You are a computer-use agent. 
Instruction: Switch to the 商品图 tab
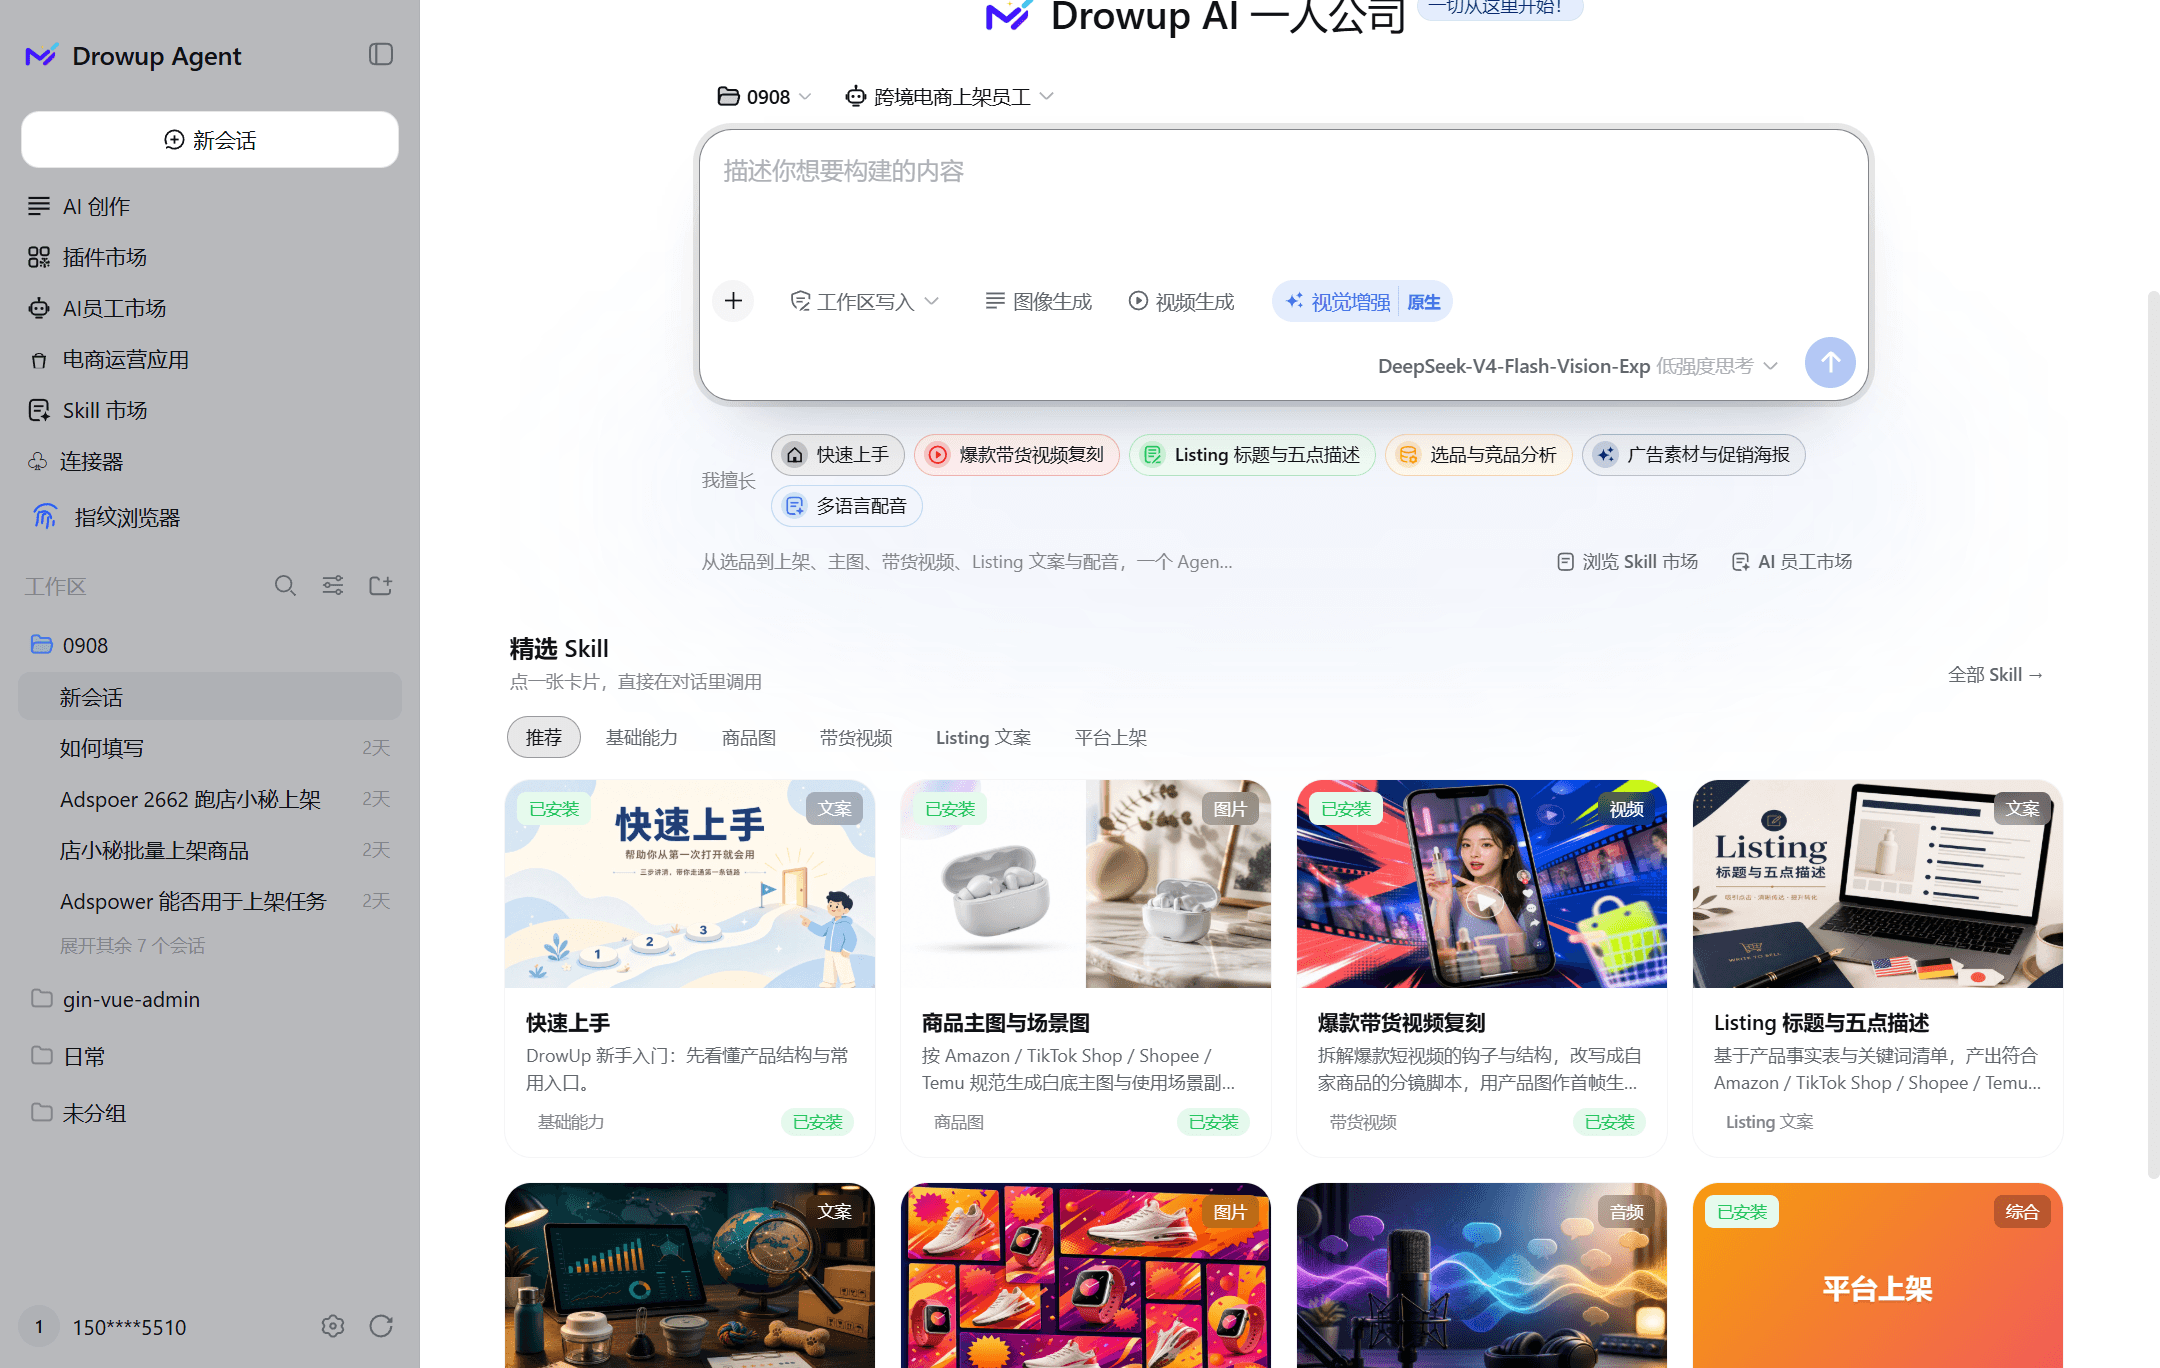tap(749, 738)
